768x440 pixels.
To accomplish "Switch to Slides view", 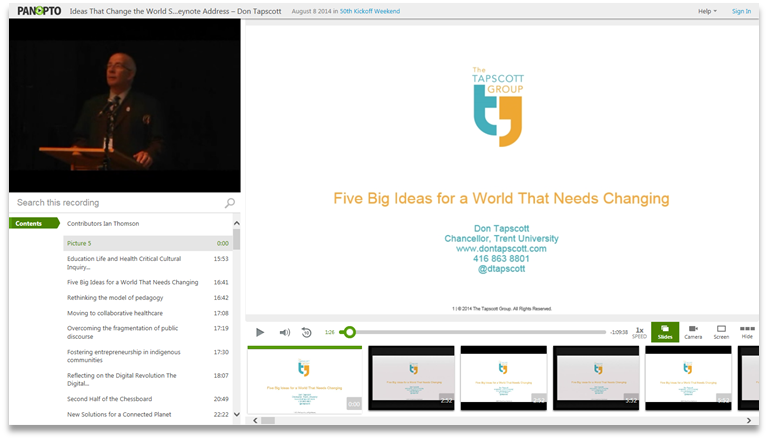I will pos(665,332).
